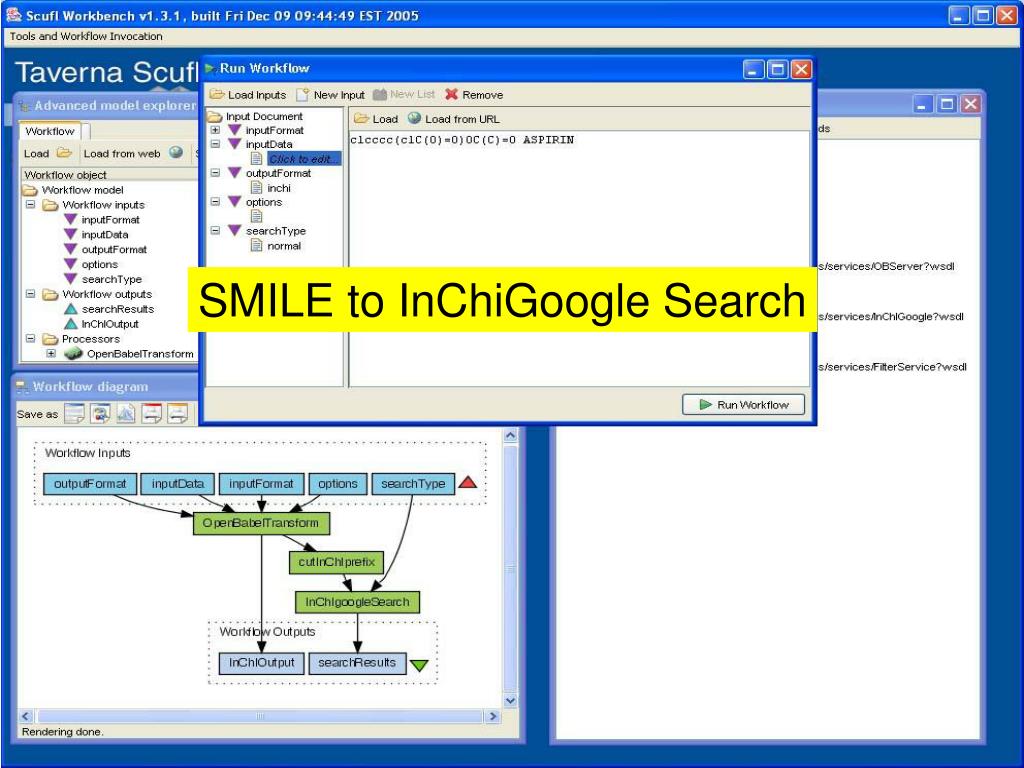The width and height of the screenshot is (1024, 768).
Task: Click the InChIgoogleSearch node in the diagram
Action: 357,602
